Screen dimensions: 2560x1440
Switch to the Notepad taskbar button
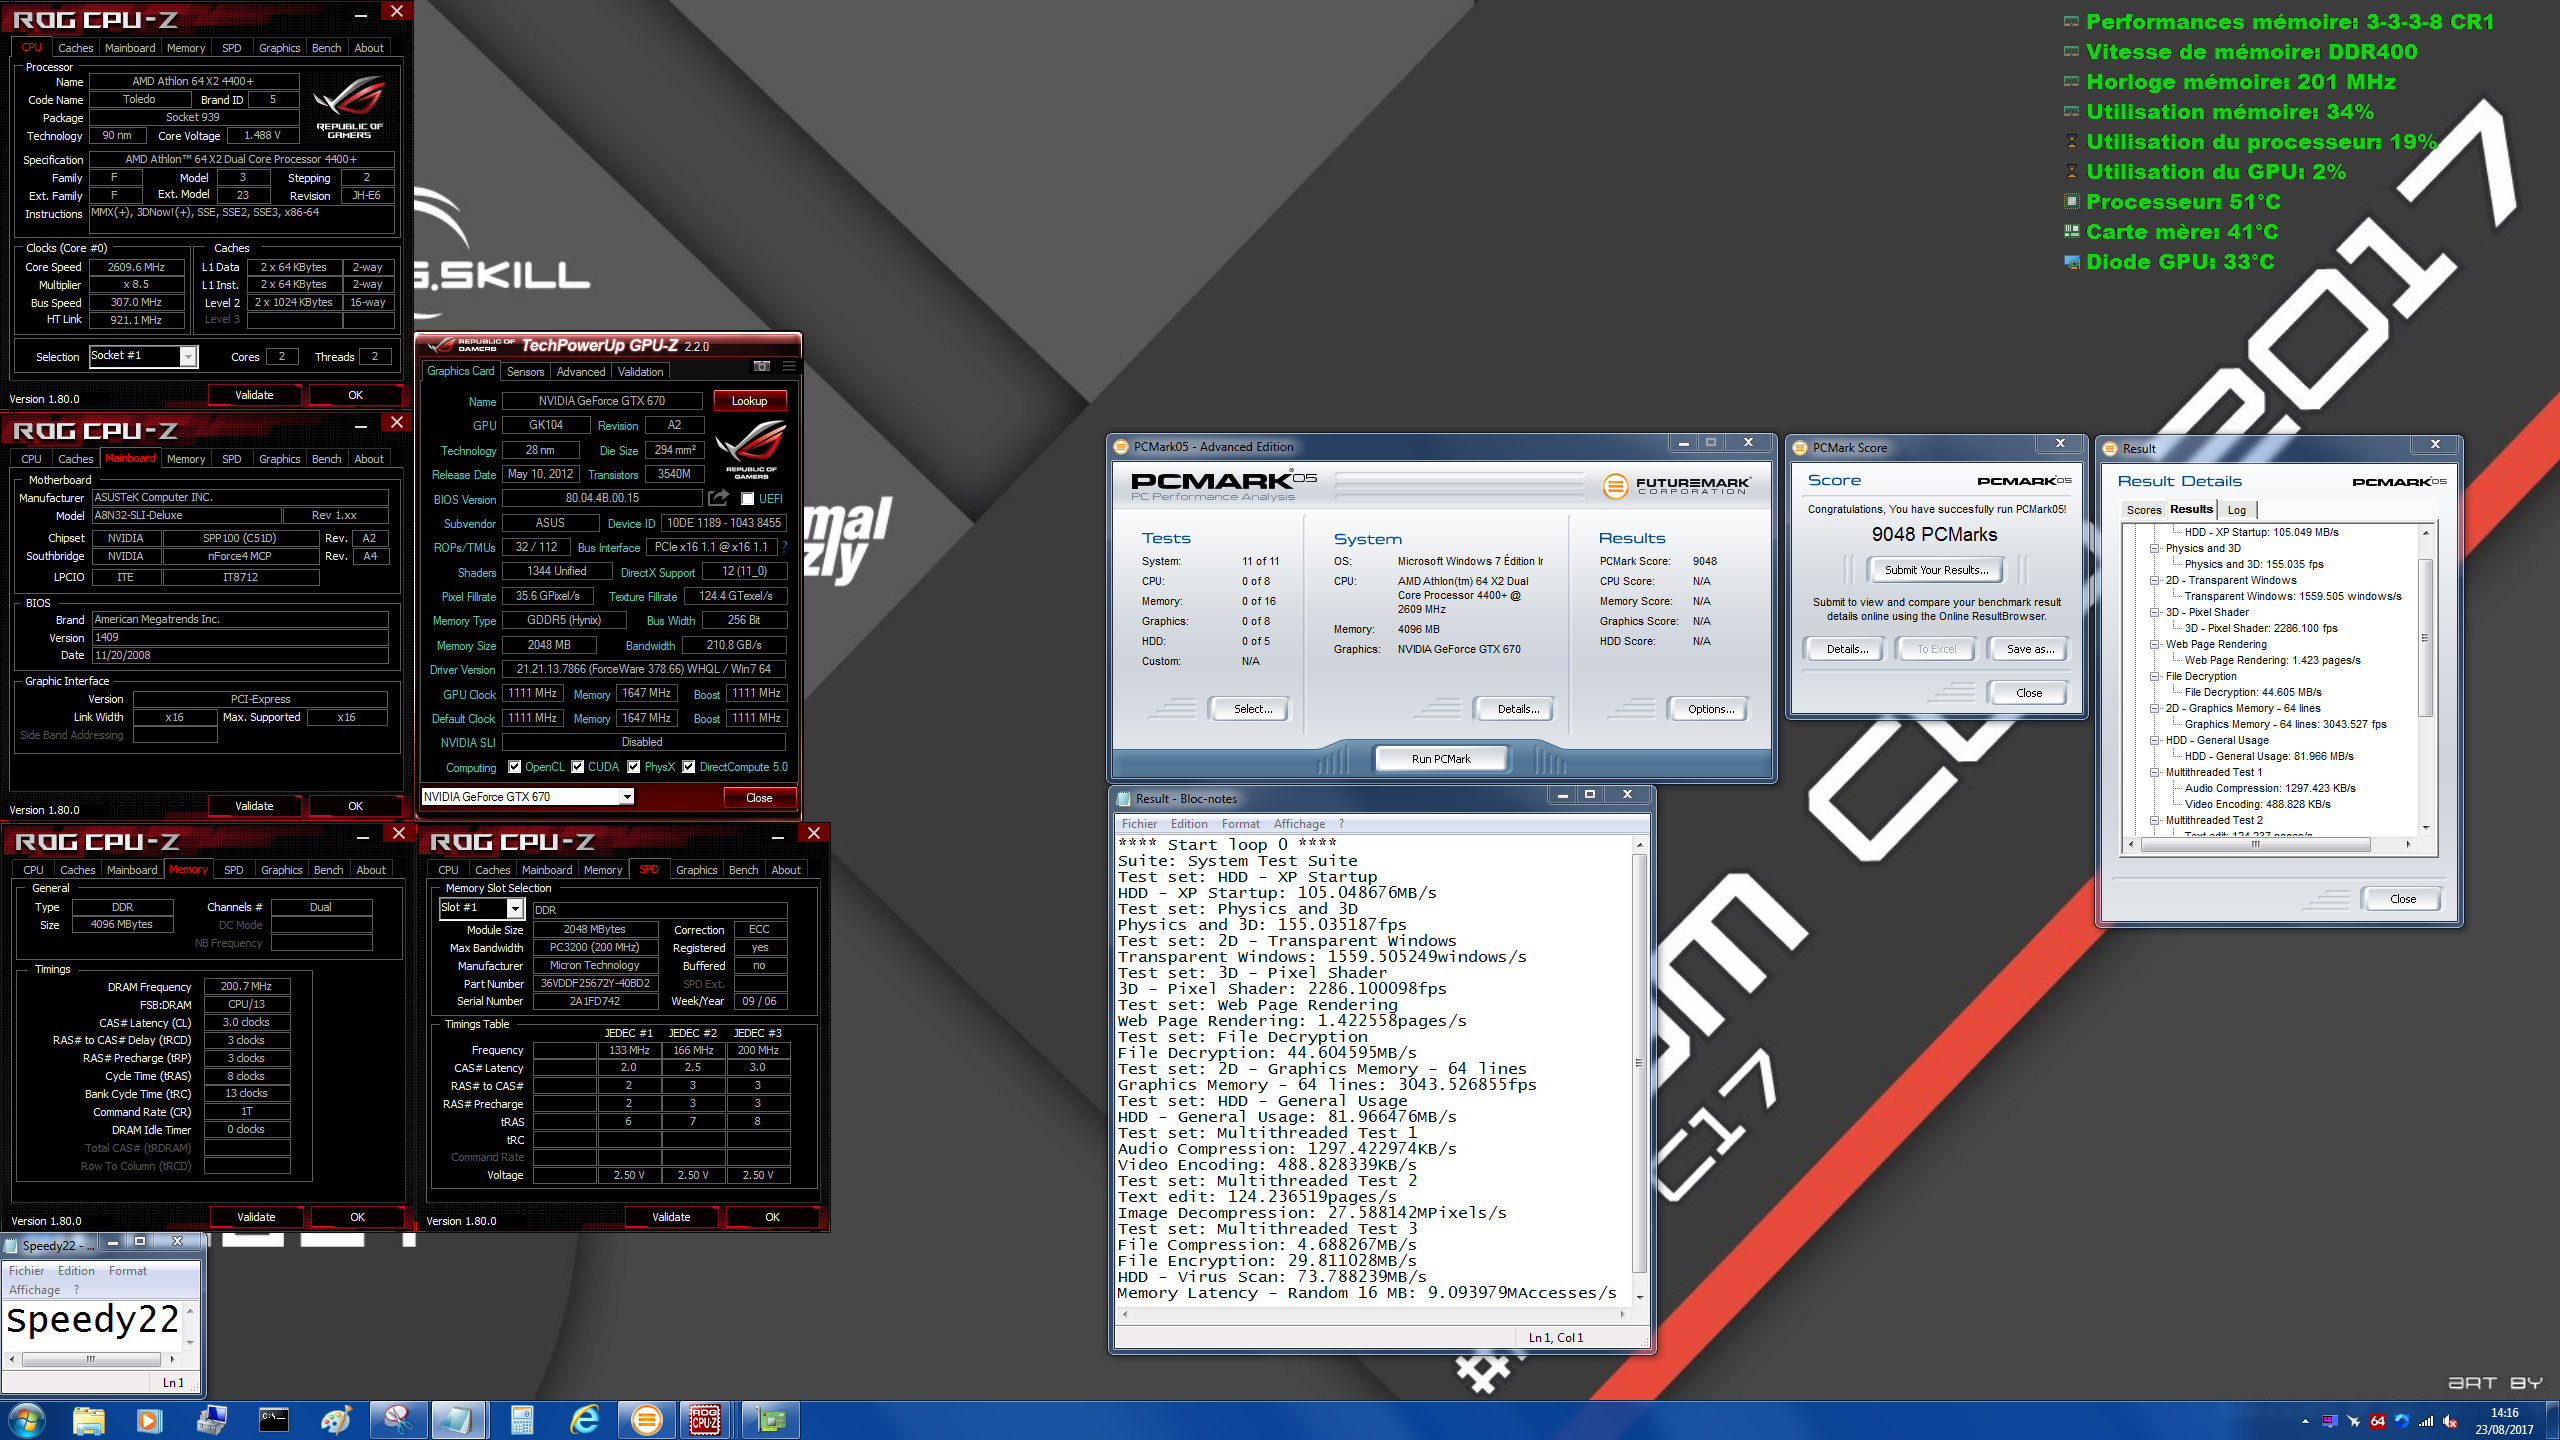tap(459, 1419)
